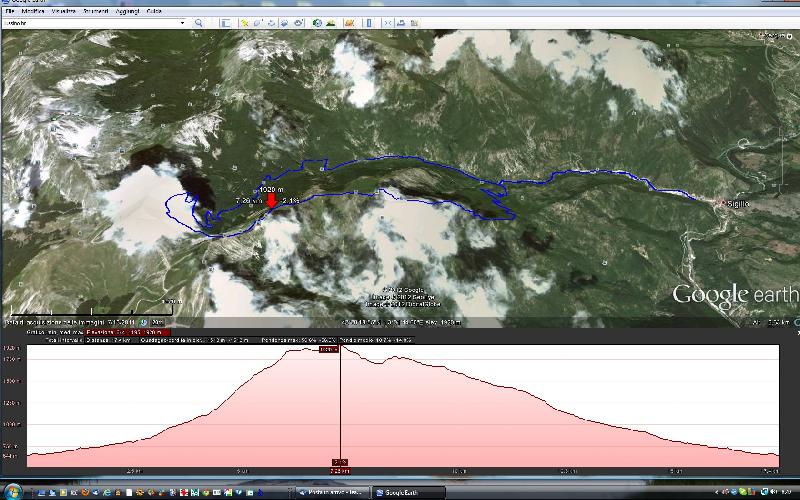Click inside the search text field
Screen dimensions: 800x500
[91, 23]
